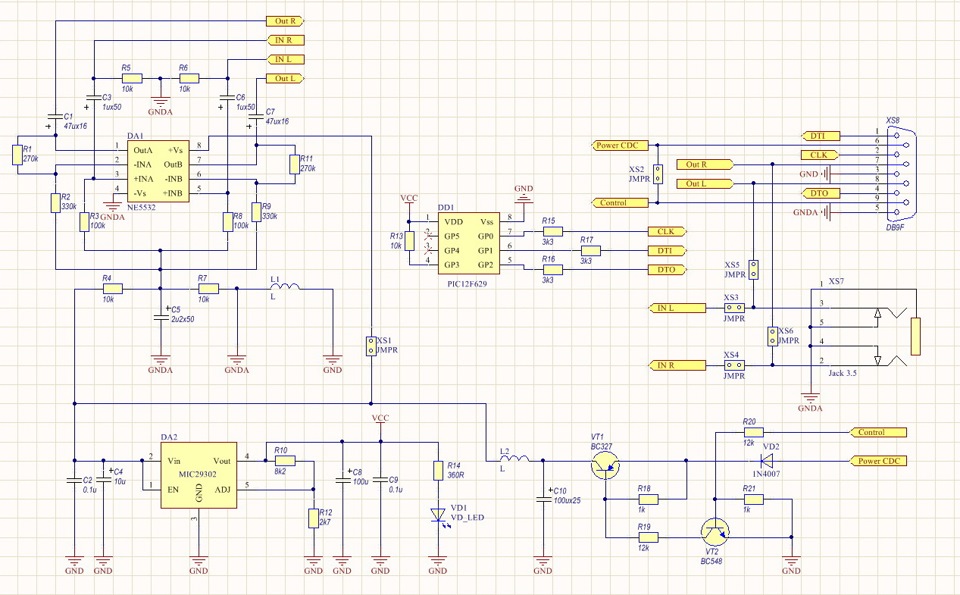Image resolution: width=960 pixels, height=595 pixels.
Task: Click capacitor C1 47ux16 symbol
Action: [x=55, y=118]
